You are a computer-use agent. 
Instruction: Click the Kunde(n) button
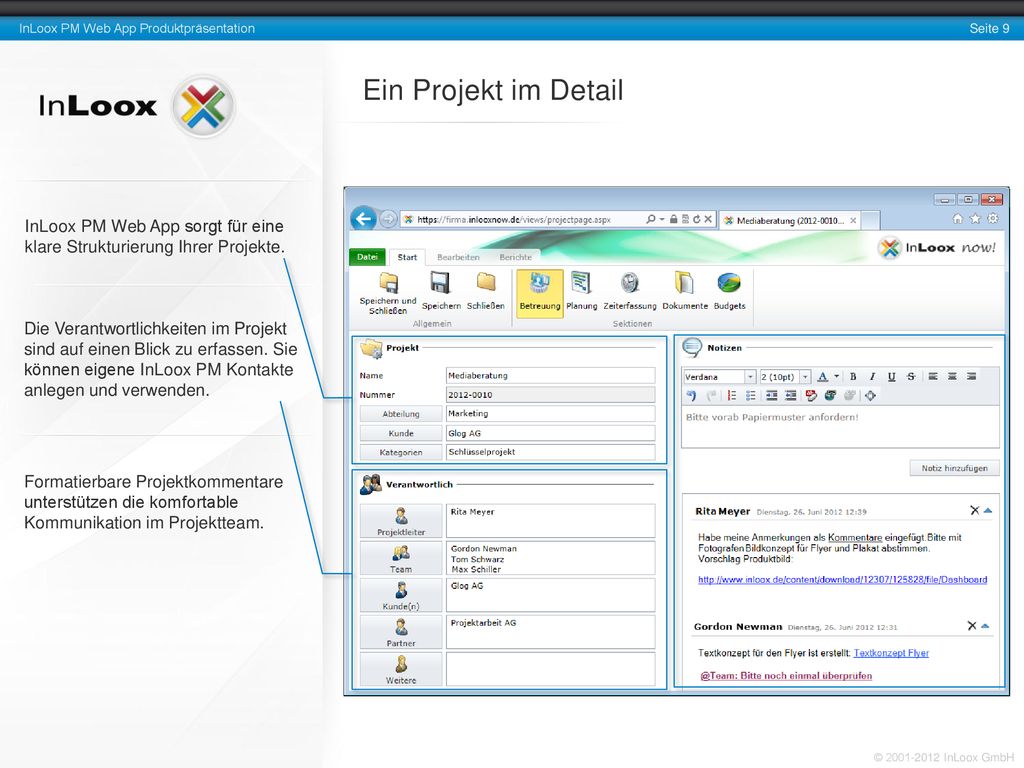[x=400, y=596]
